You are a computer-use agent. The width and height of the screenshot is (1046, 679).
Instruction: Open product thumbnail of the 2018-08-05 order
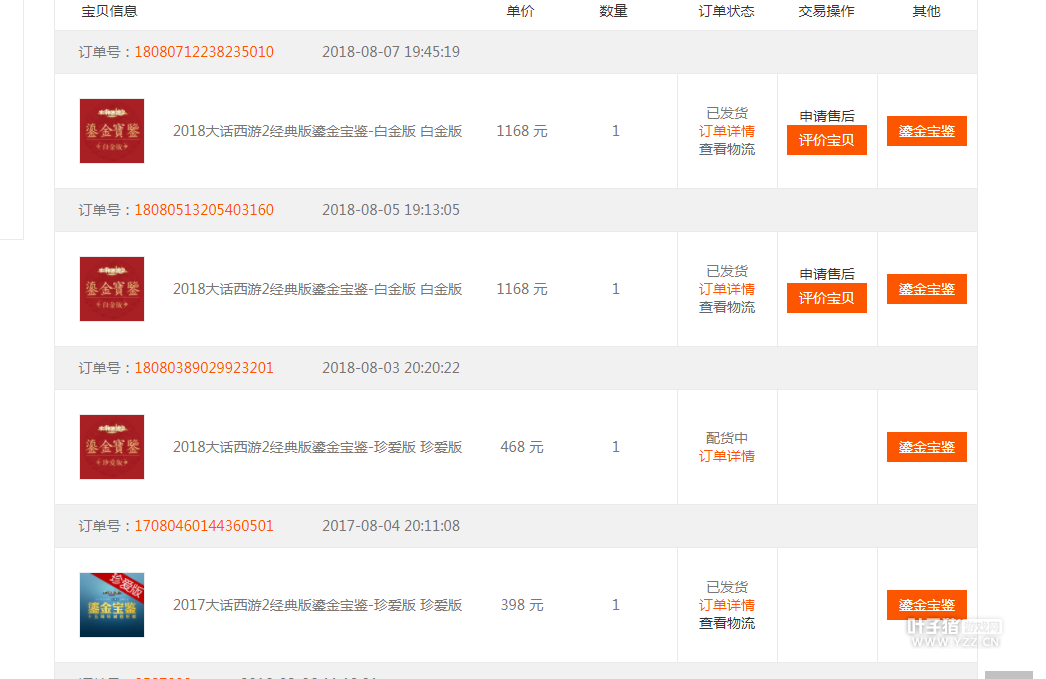tap(112, 289)
